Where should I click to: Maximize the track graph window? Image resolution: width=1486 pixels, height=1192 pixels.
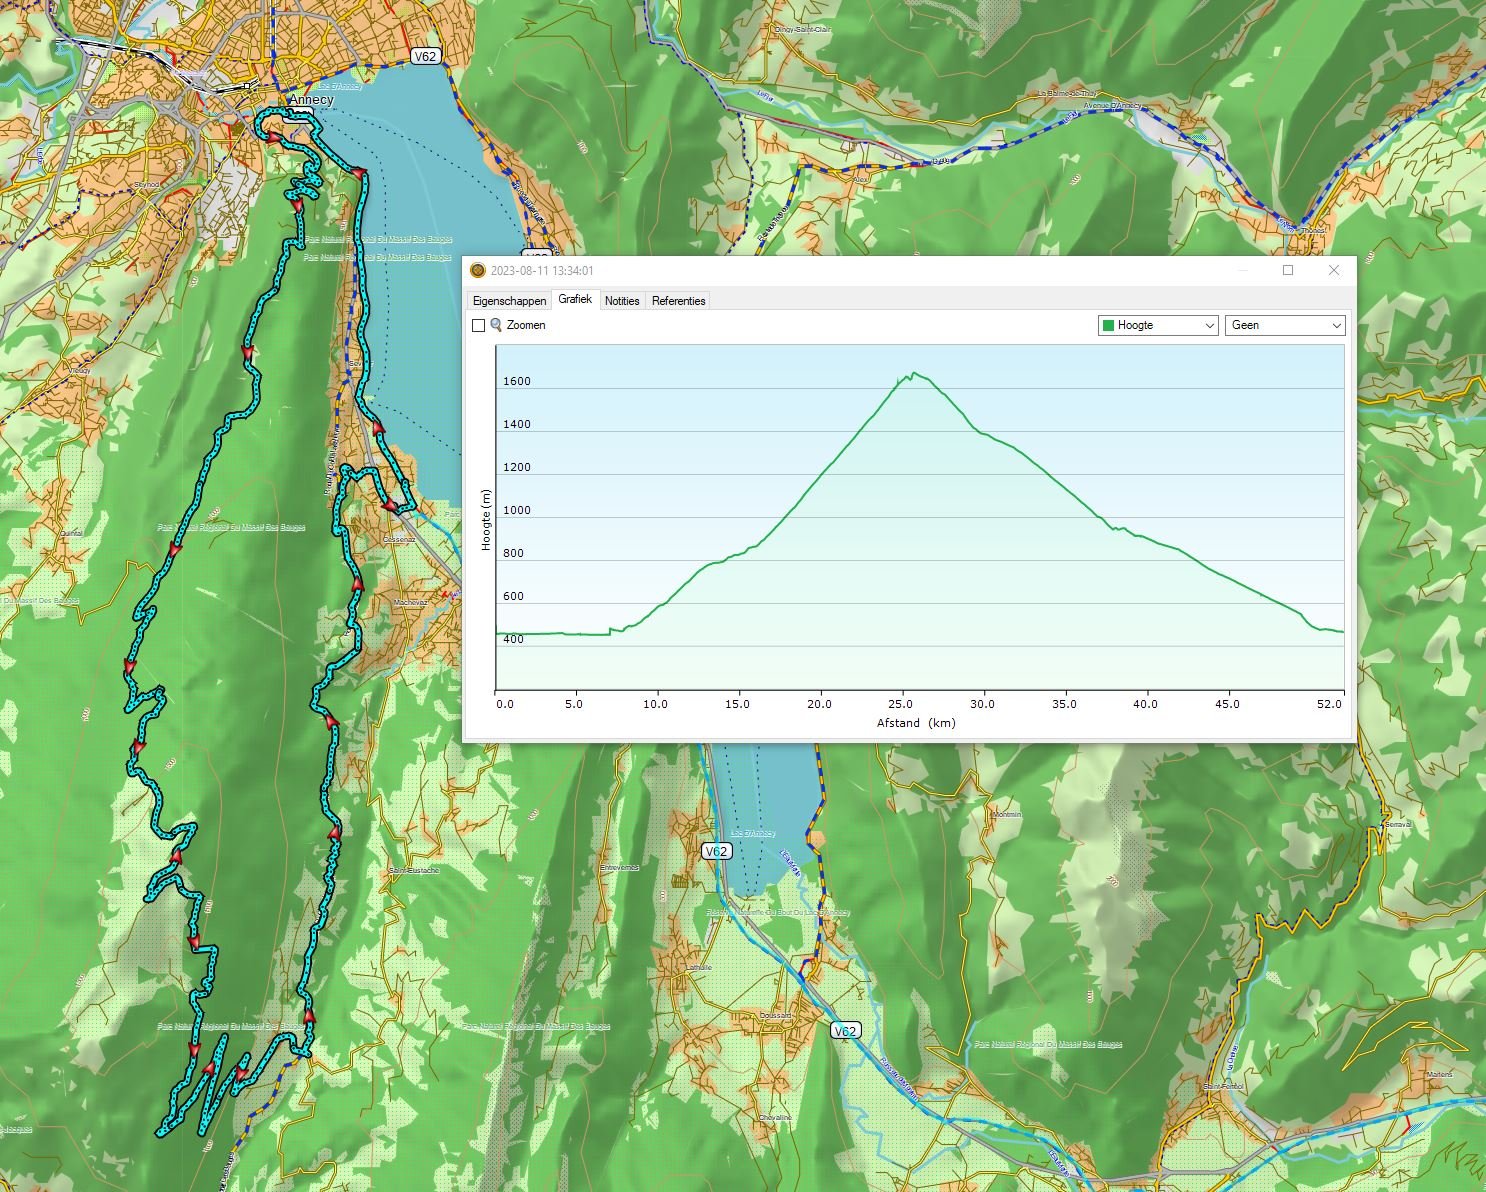pos(1288,270)
